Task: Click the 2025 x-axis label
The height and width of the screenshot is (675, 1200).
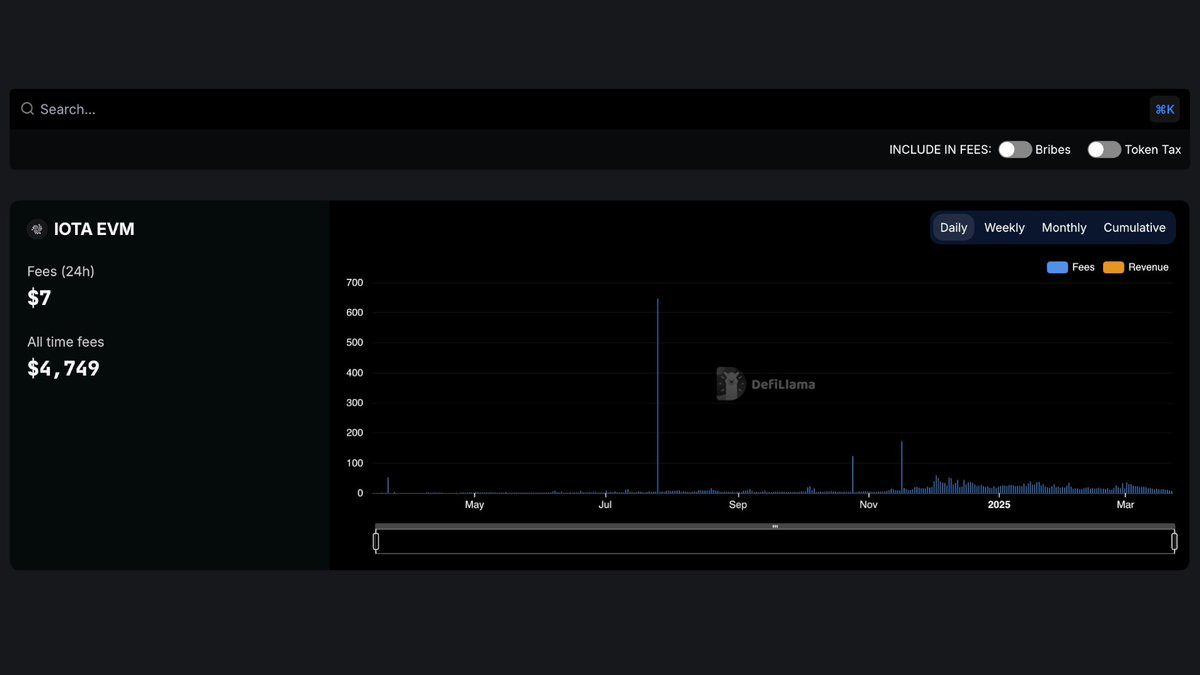Action: [x=999, y=505]
